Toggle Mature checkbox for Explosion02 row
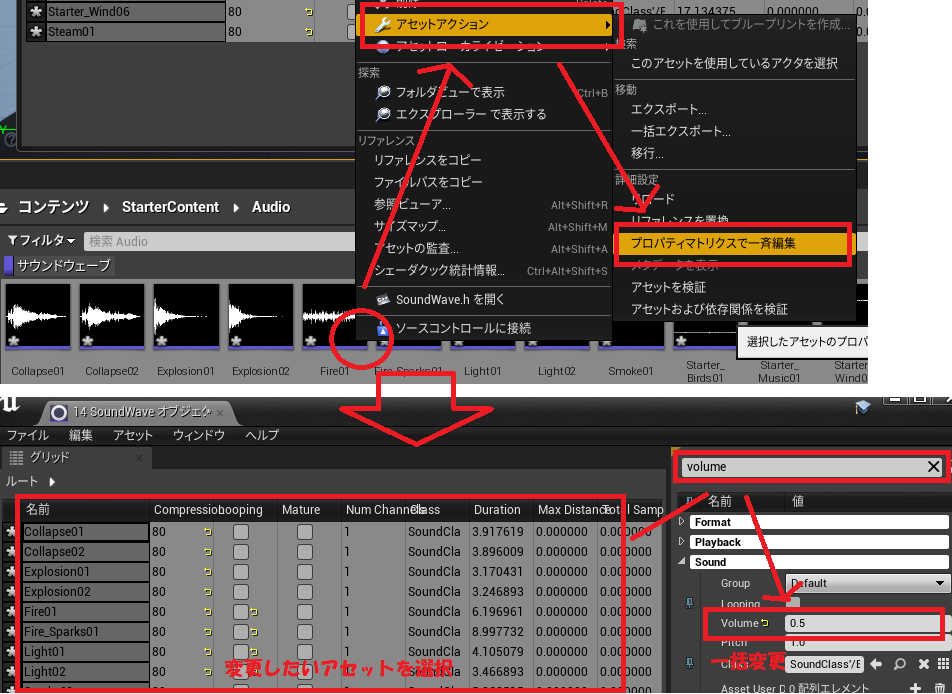 305,592
